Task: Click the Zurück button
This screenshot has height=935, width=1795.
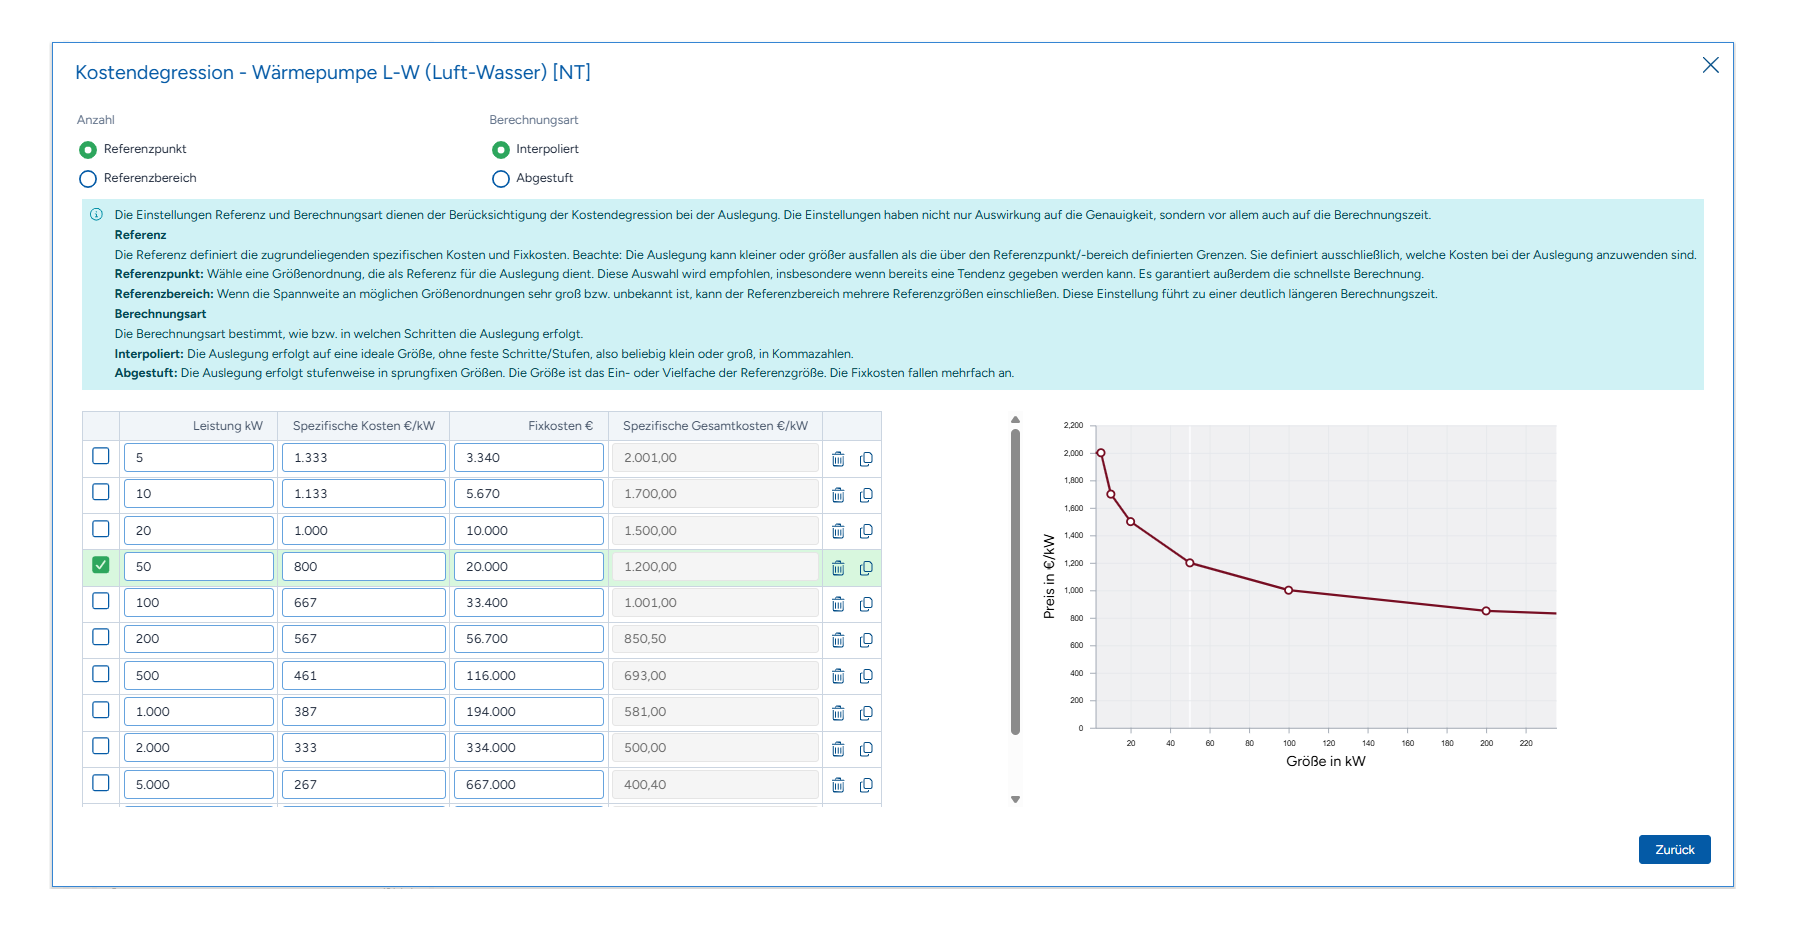Action: [x=1674, y=849]
